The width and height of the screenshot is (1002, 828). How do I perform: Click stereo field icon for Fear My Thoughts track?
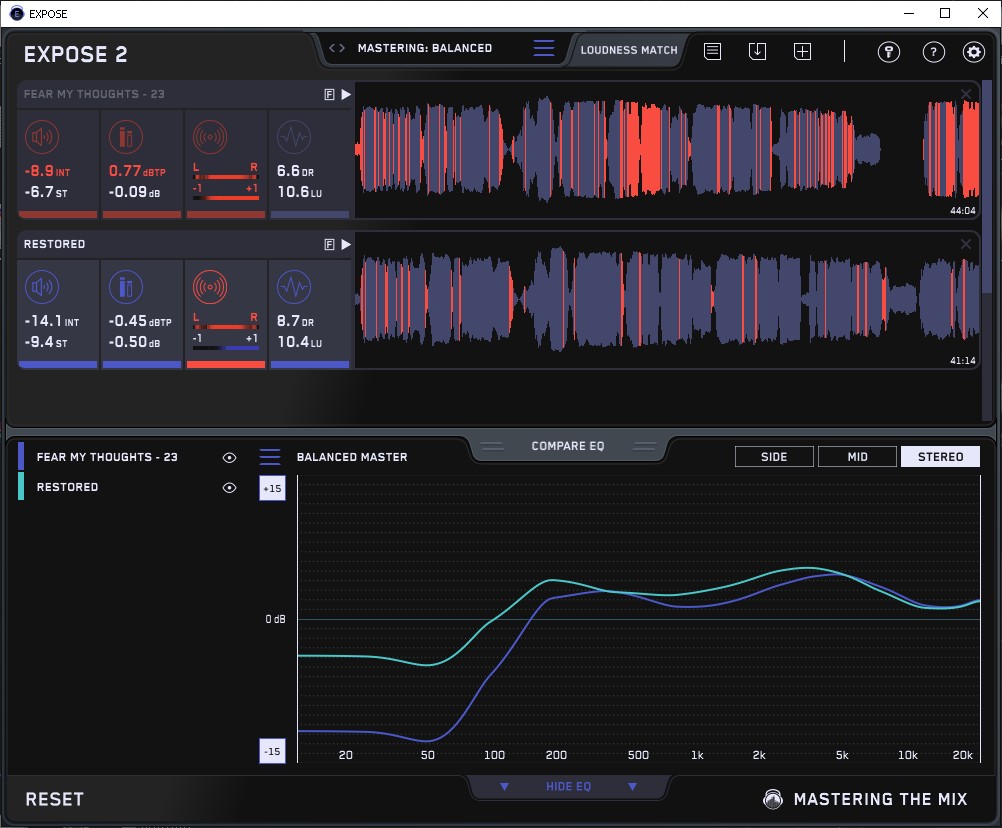(x=210, y=137)
